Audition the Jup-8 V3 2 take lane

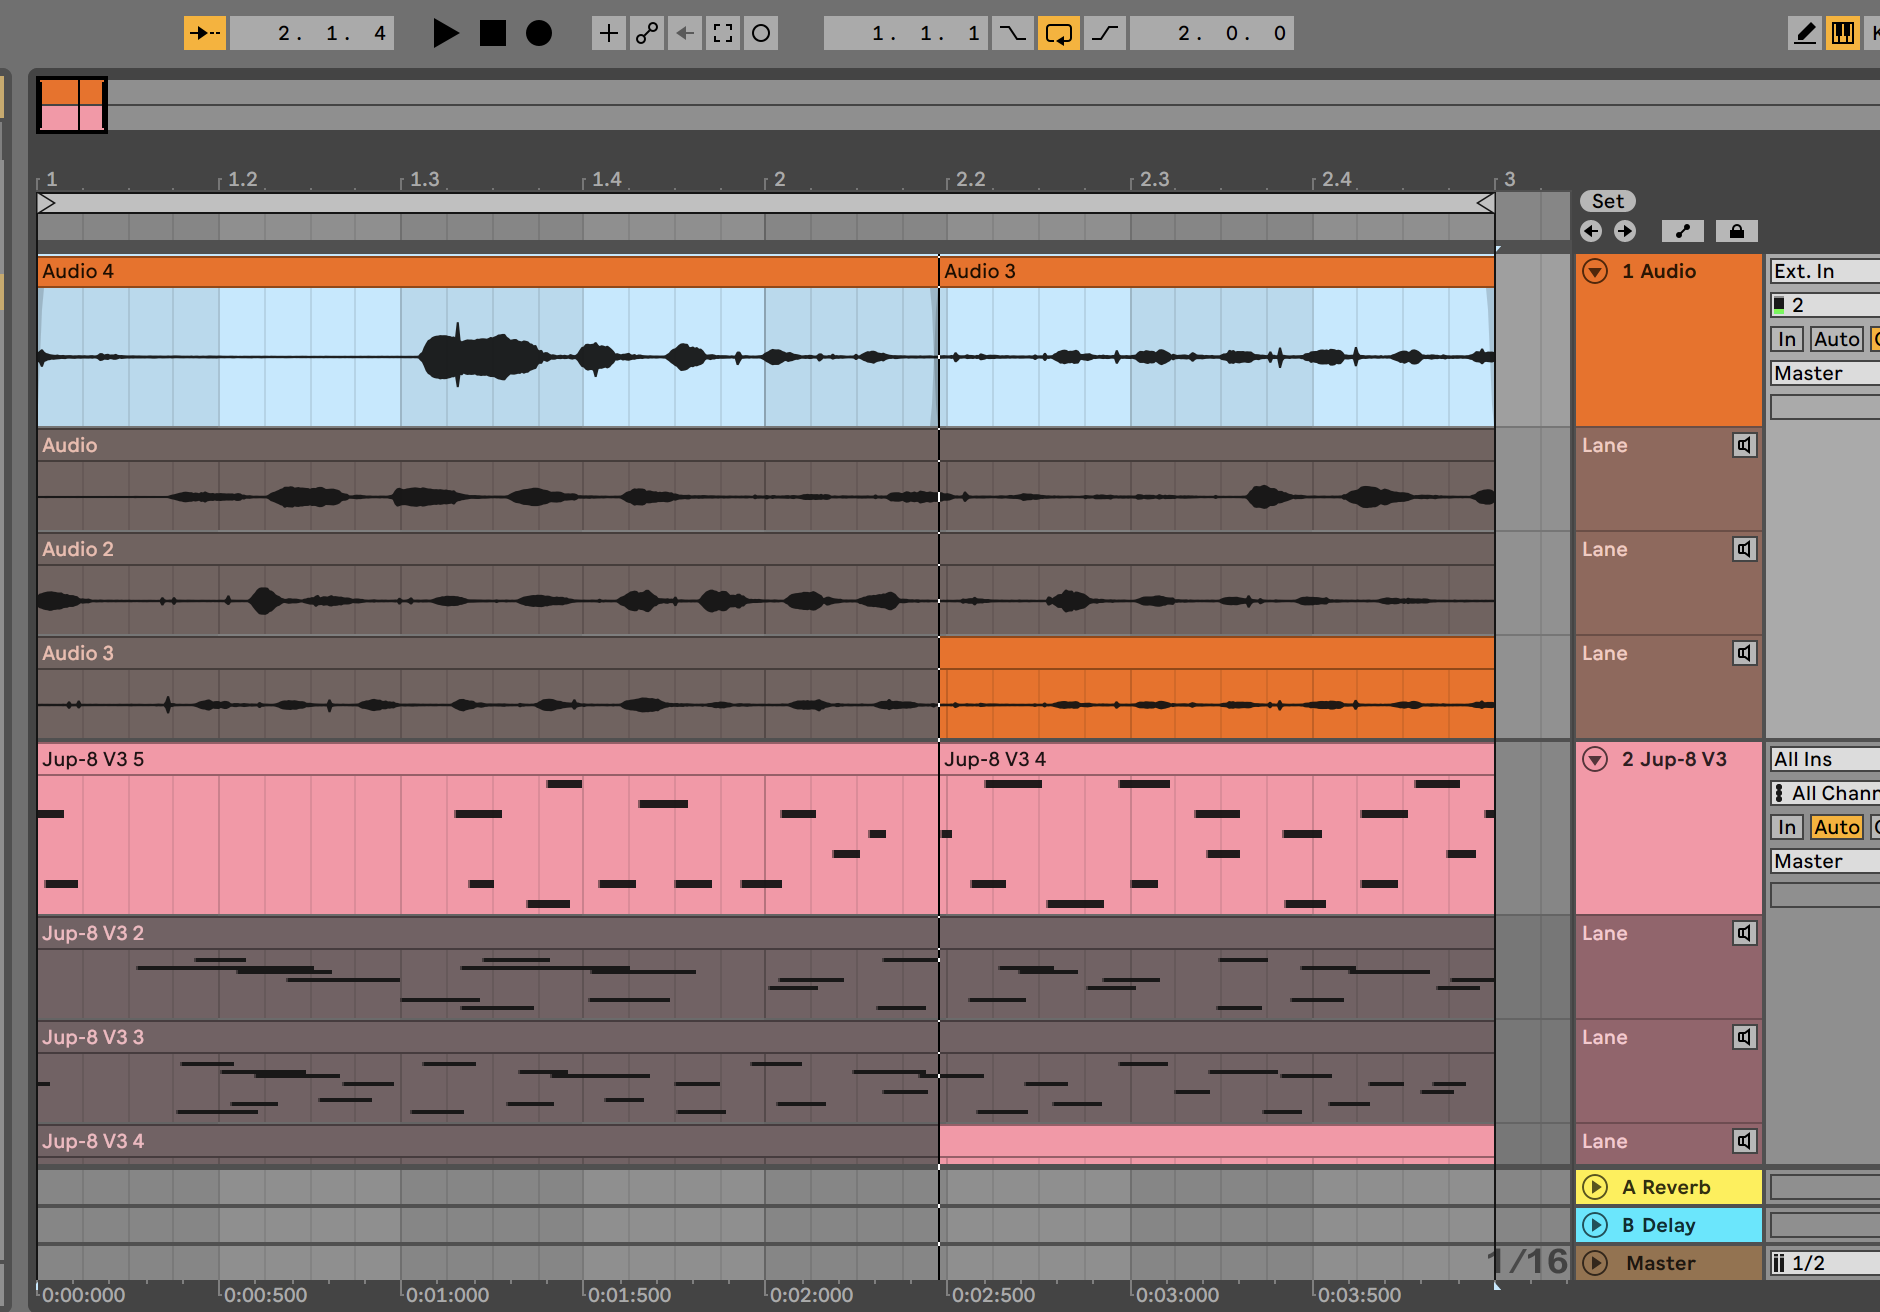tap(1745, 933)
